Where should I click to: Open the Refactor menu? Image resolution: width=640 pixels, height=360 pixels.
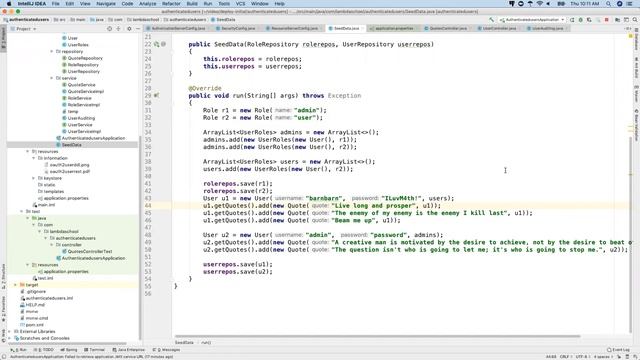coord(171,4)
